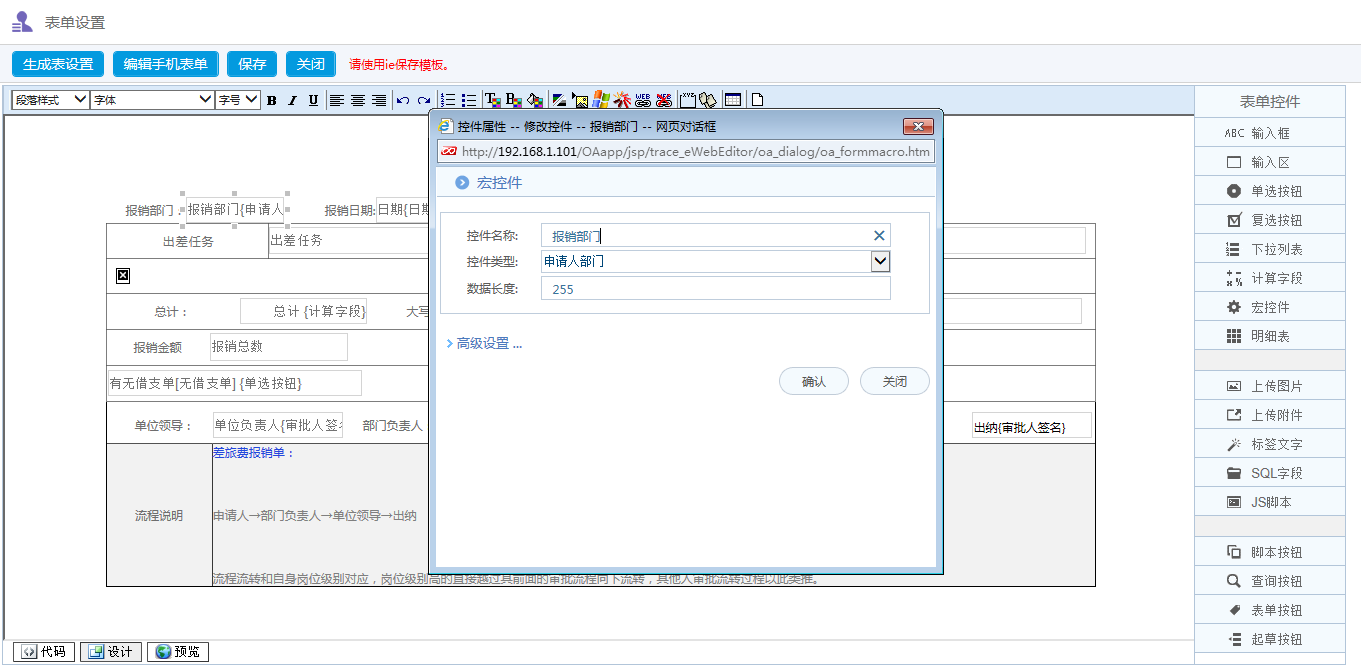Click the insert image toolbar icon
This screenshot has height=670, width=1361.
580,99
